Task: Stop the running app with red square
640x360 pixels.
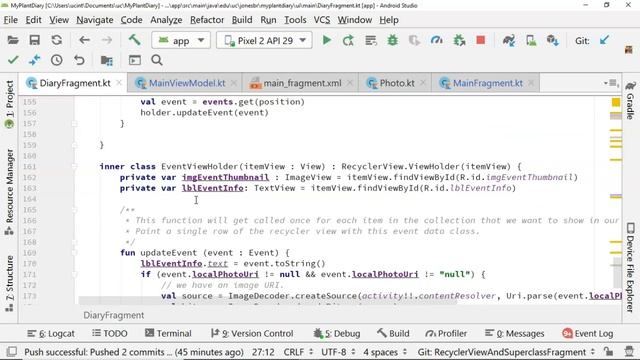Action: click(481, 40)
